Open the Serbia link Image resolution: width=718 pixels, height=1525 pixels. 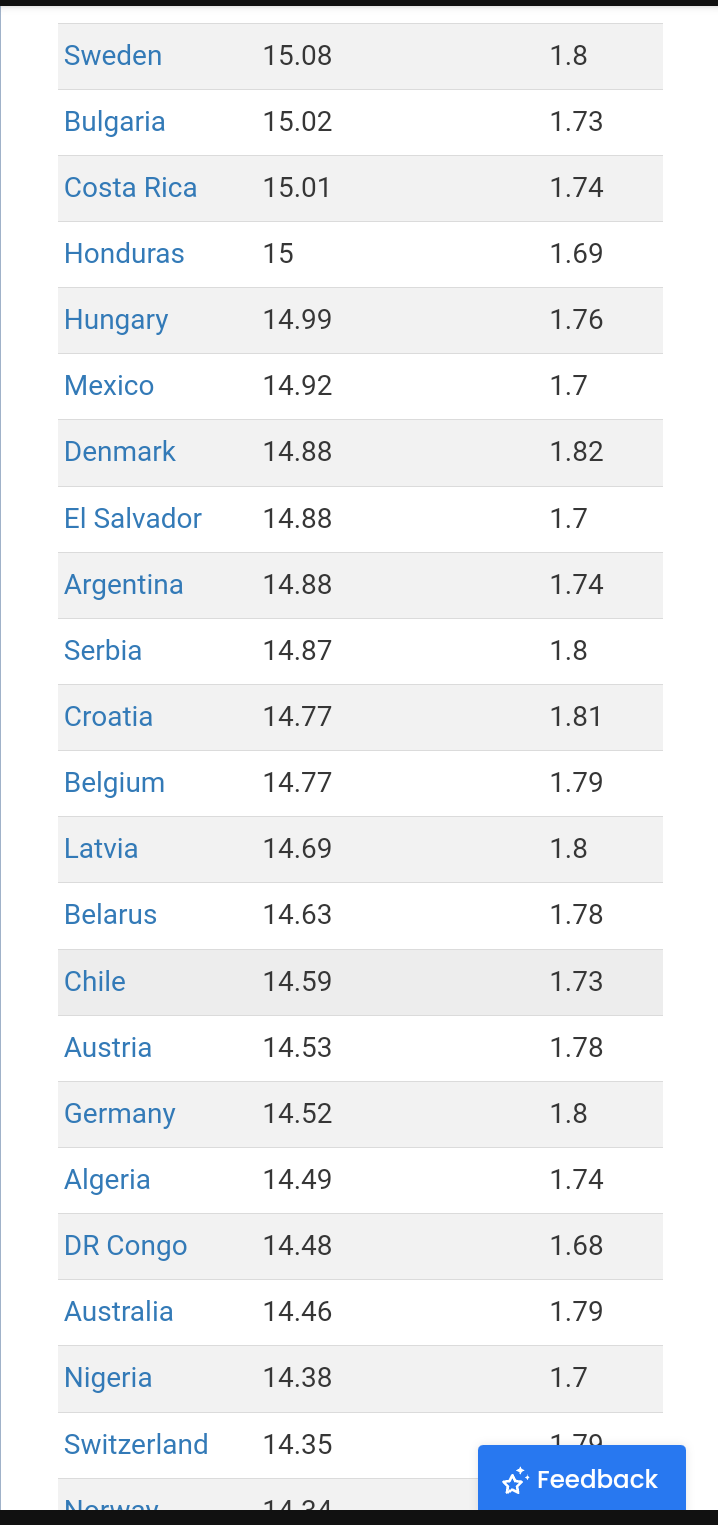(x=103, y=651)
